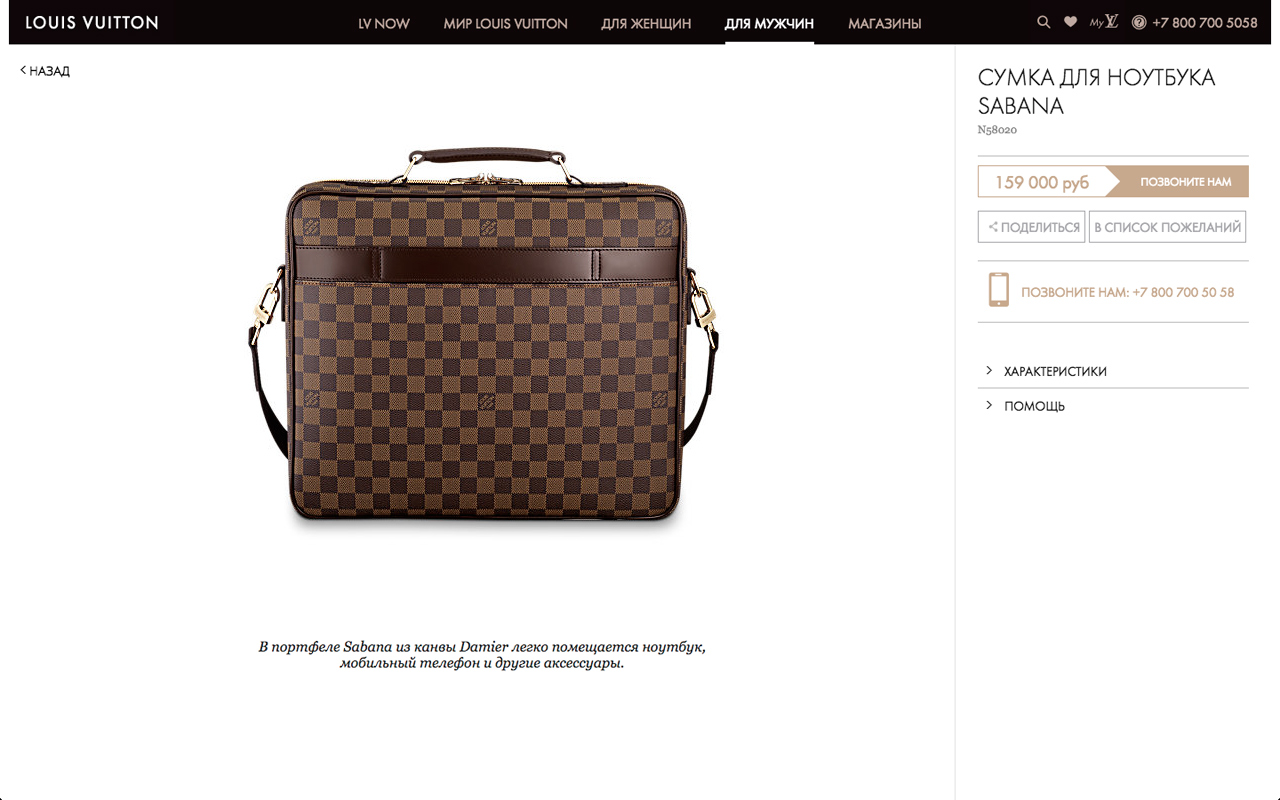
Task: Click the back chevron next to Назад
Action: [23, 70]
